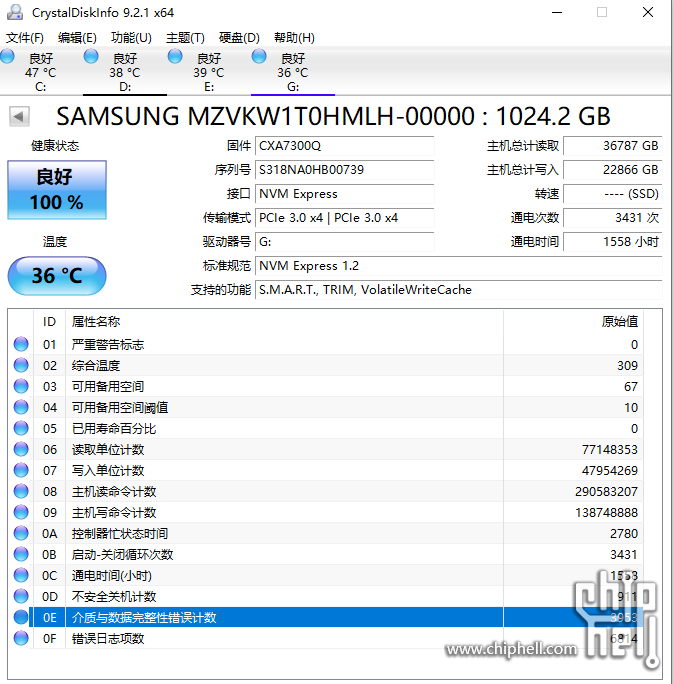This screenshot has width=673, height=684.
Task: Open the 主题(T) menu
Action: coord(185,38)
